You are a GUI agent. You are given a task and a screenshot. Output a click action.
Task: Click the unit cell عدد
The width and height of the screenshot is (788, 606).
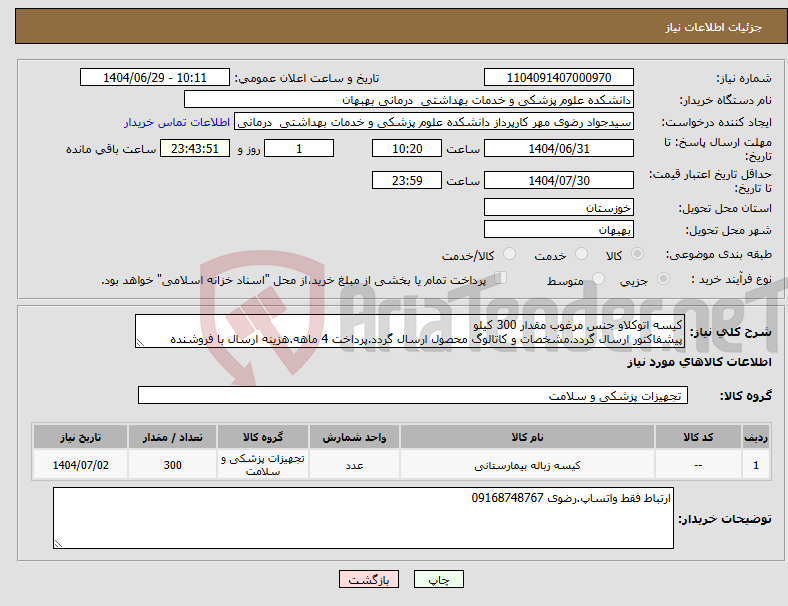tap(354, 465)
